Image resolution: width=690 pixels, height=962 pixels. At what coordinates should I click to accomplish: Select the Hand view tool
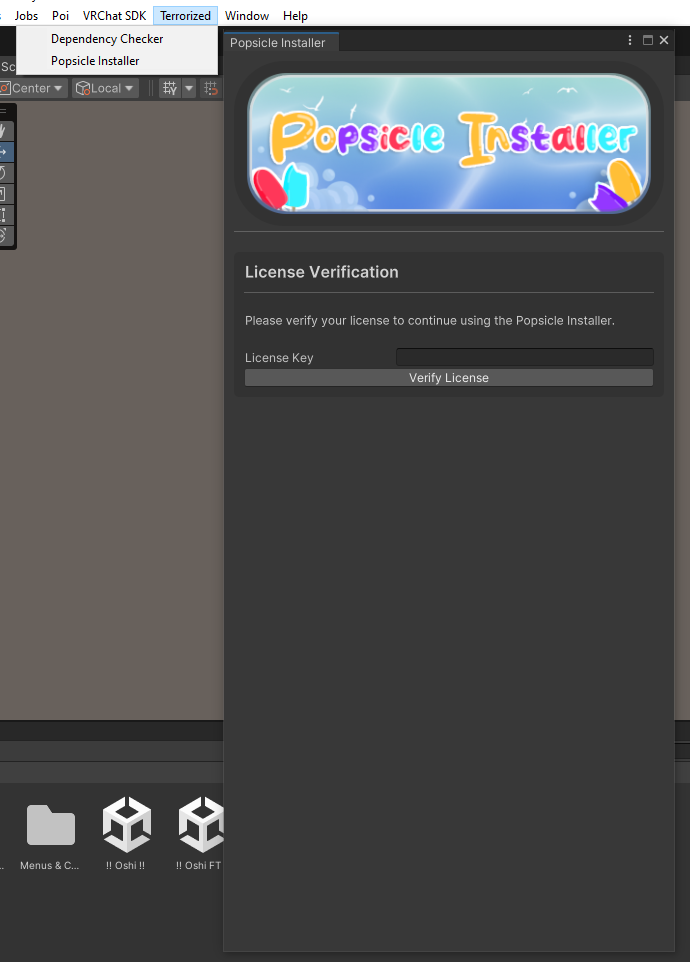tap(4, 131)
